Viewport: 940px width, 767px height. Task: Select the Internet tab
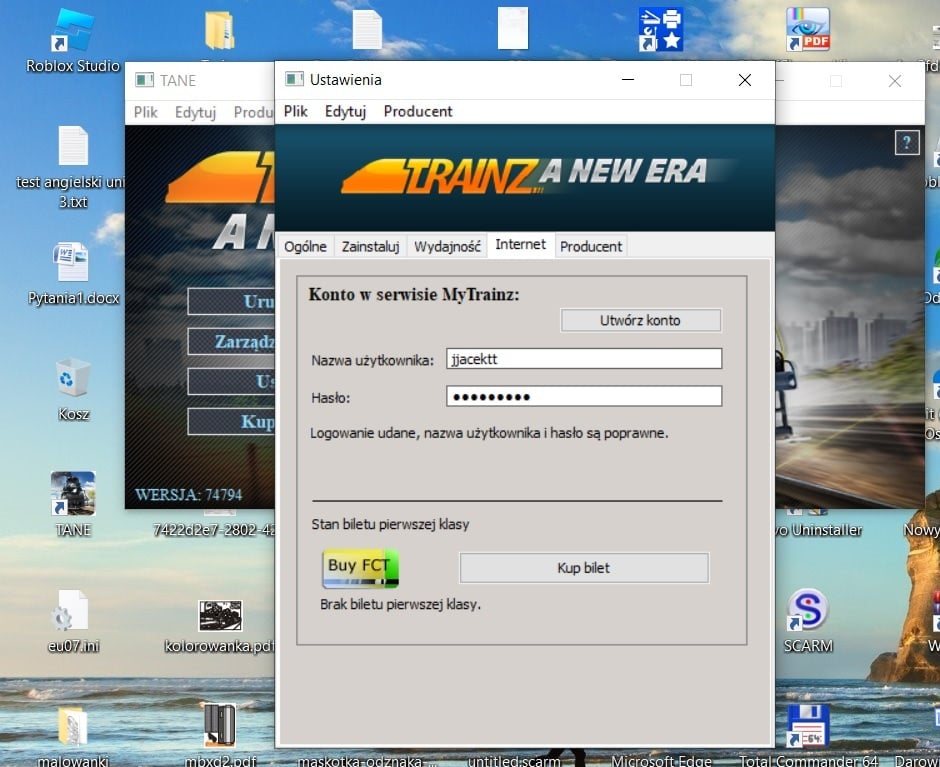click(x=520, y=245)
